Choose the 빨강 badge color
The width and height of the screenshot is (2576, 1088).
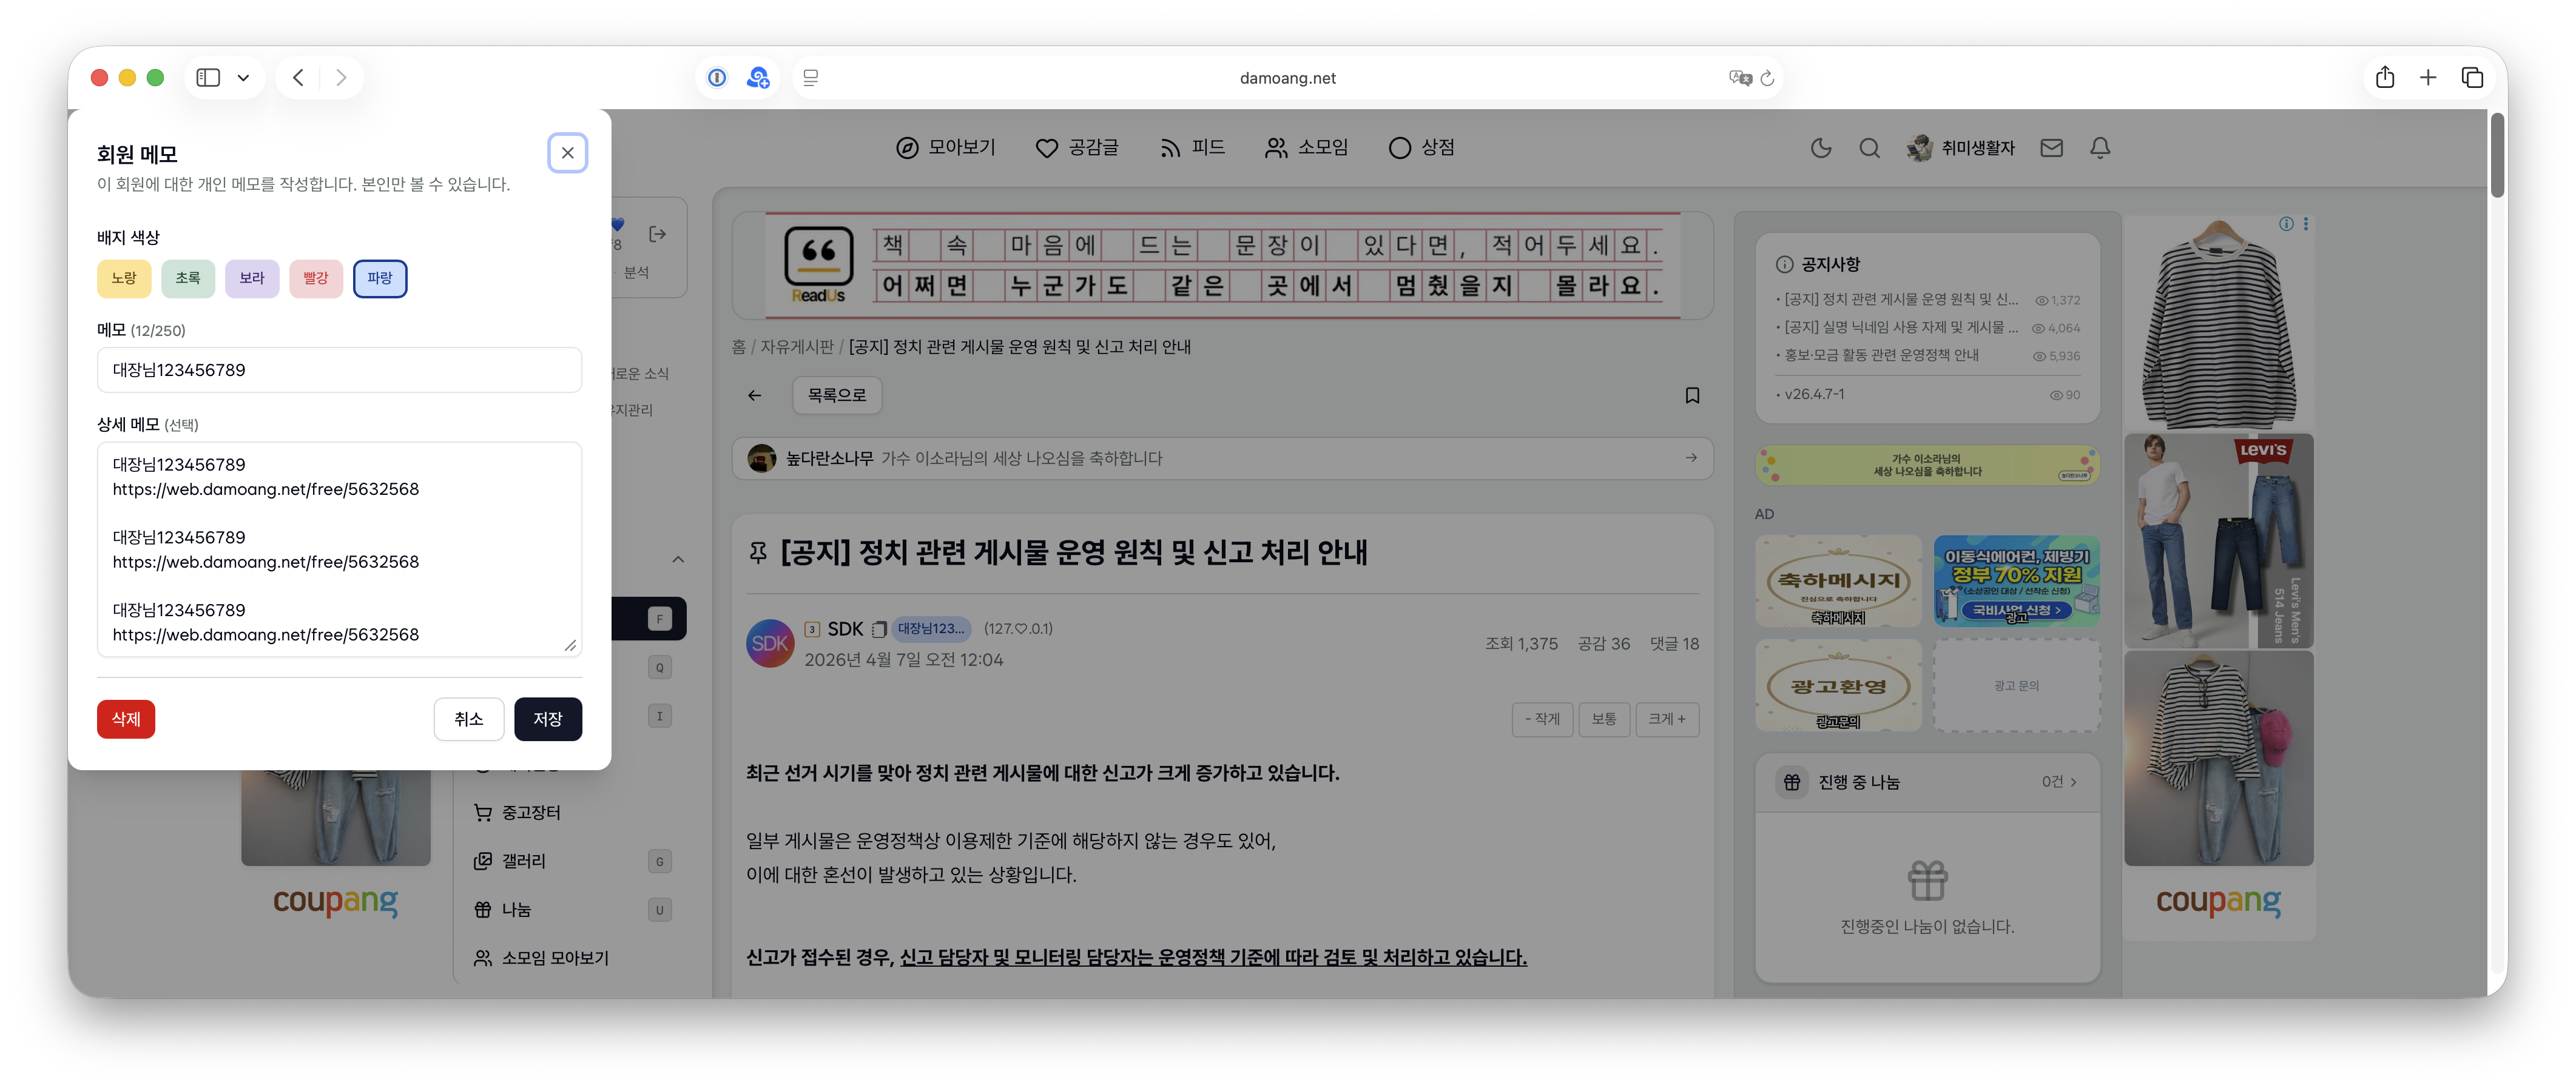click(316, 278)
